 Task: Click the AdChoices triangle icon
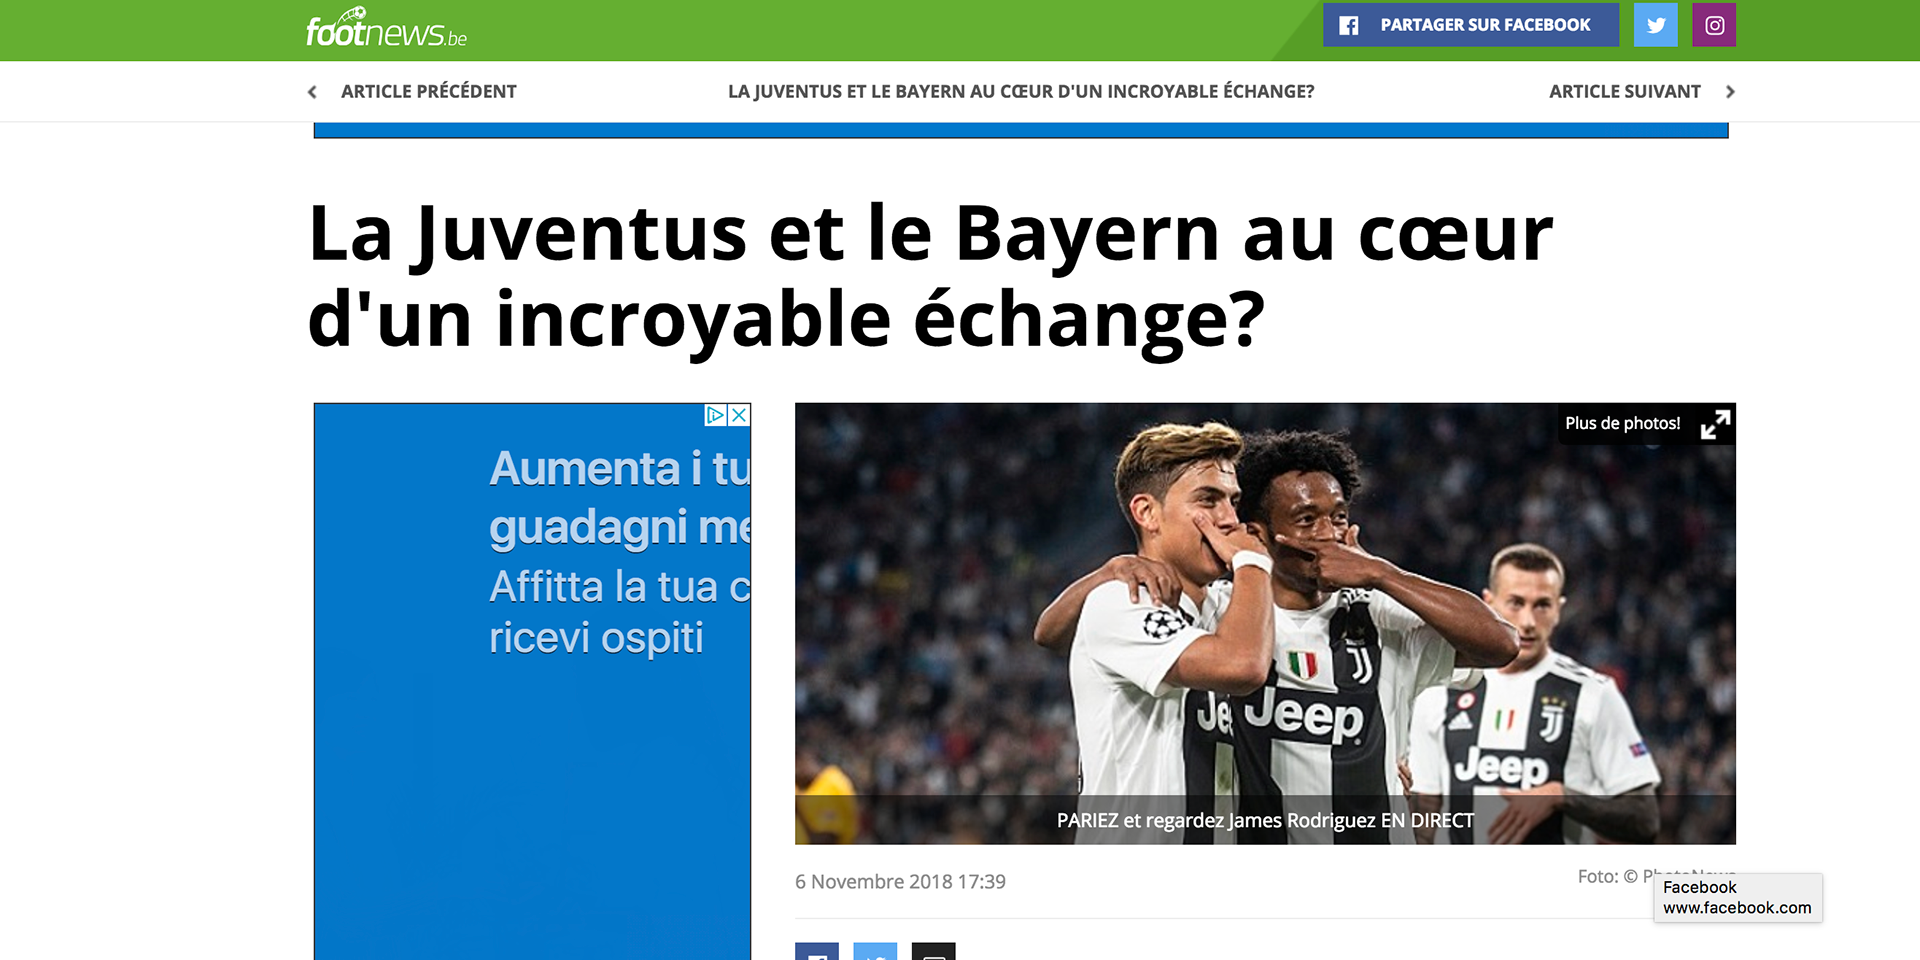click(716, 415)
